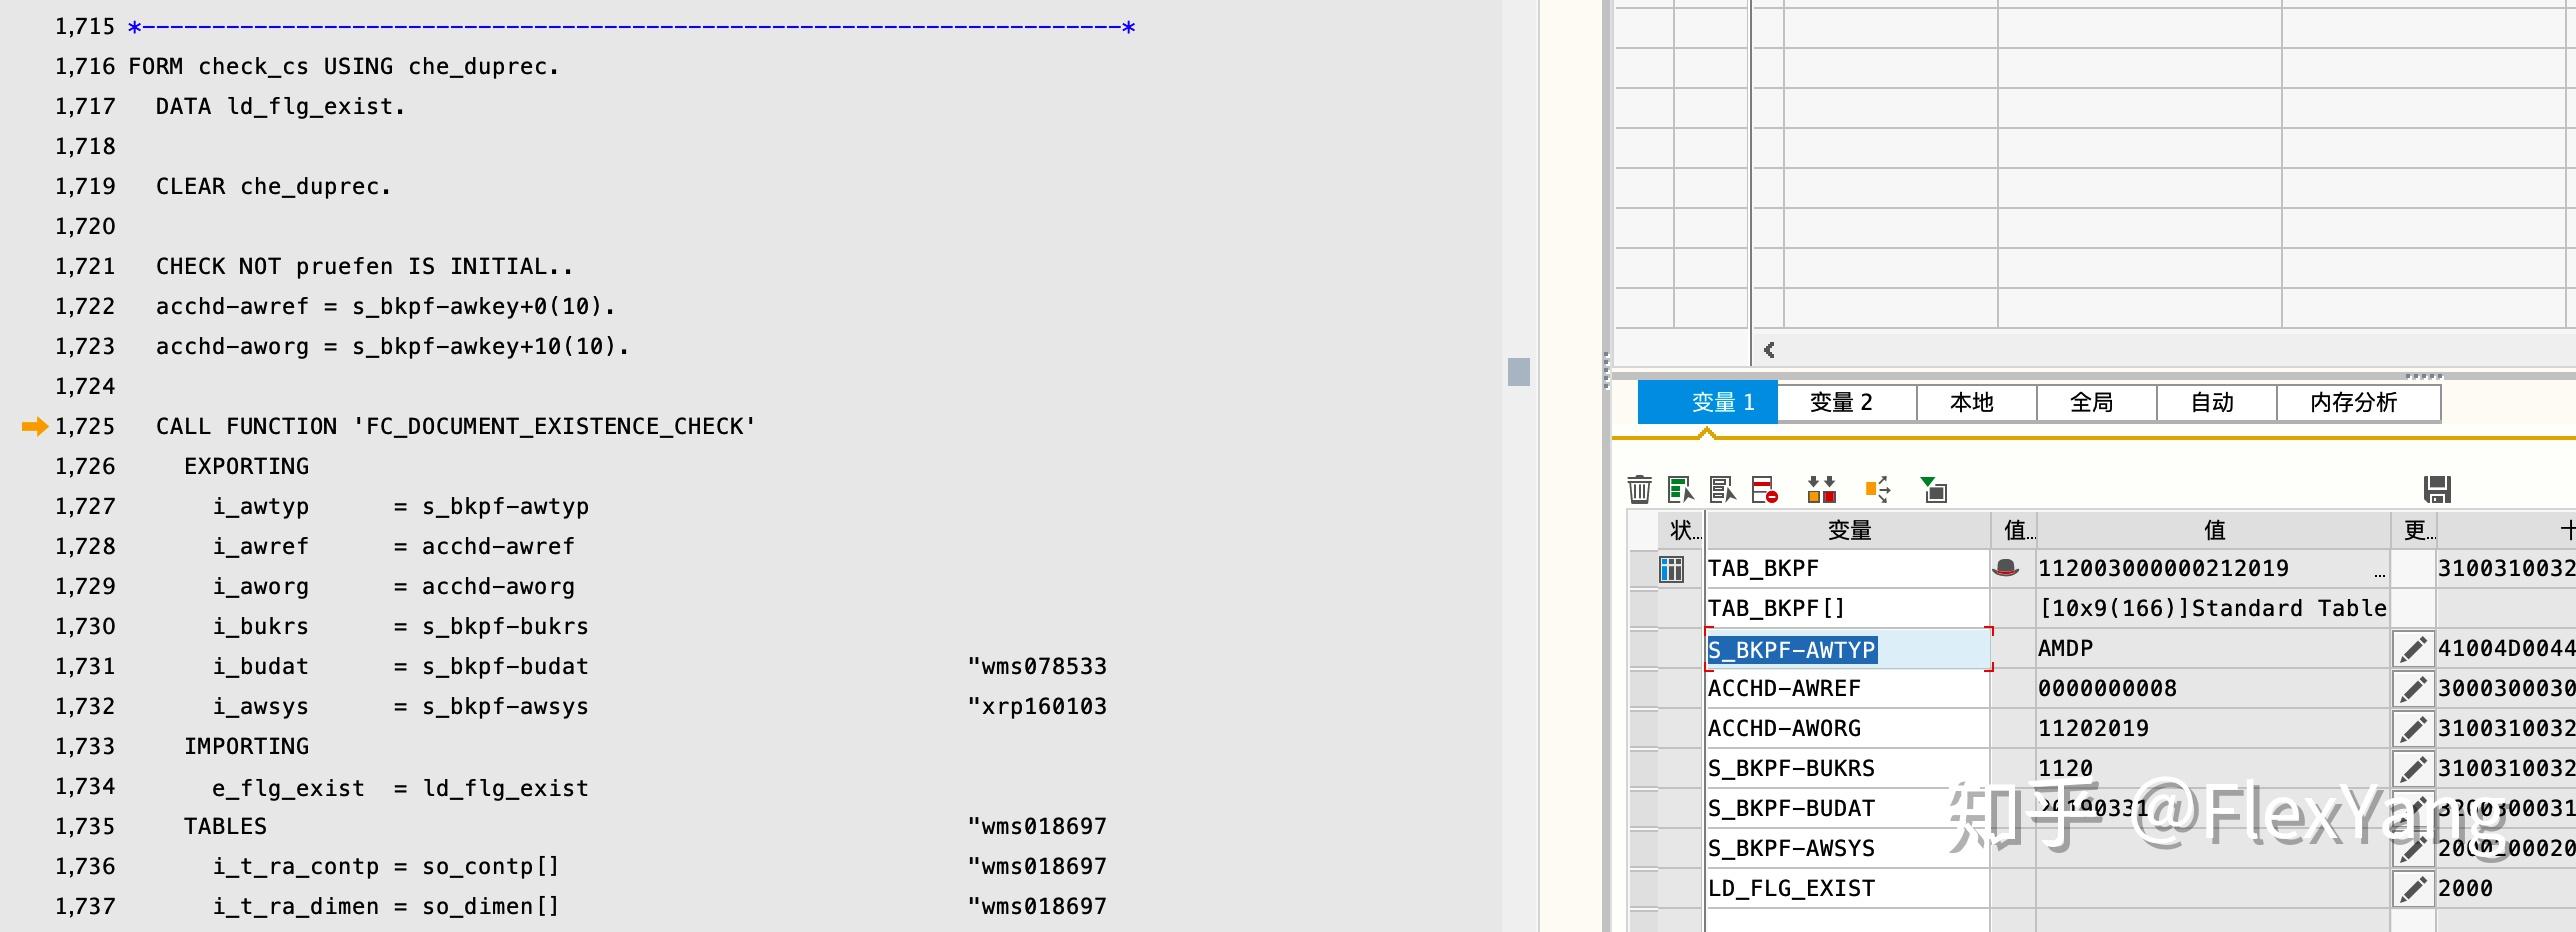Click the remove row icon with red minus

click(x=1765, y=489)
